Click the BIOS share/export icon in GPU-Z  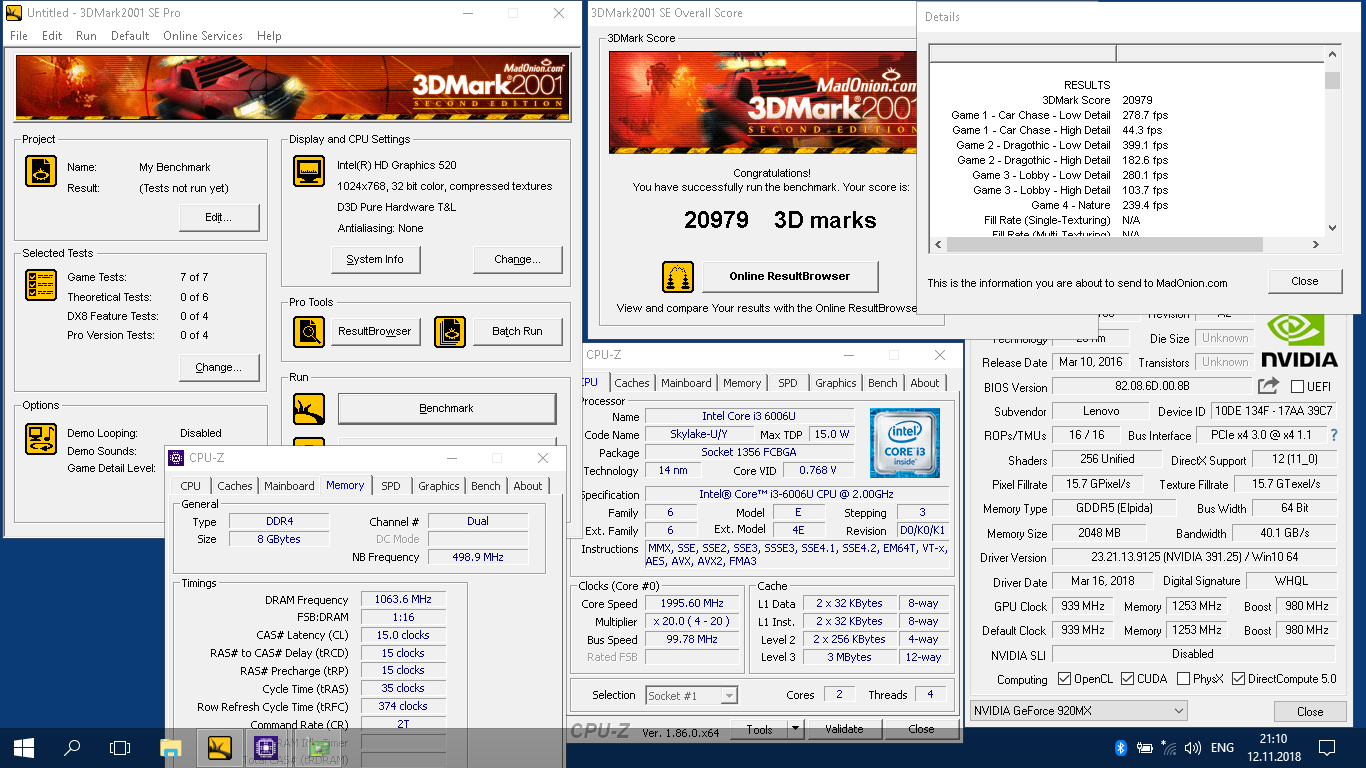click(1268, 386)
